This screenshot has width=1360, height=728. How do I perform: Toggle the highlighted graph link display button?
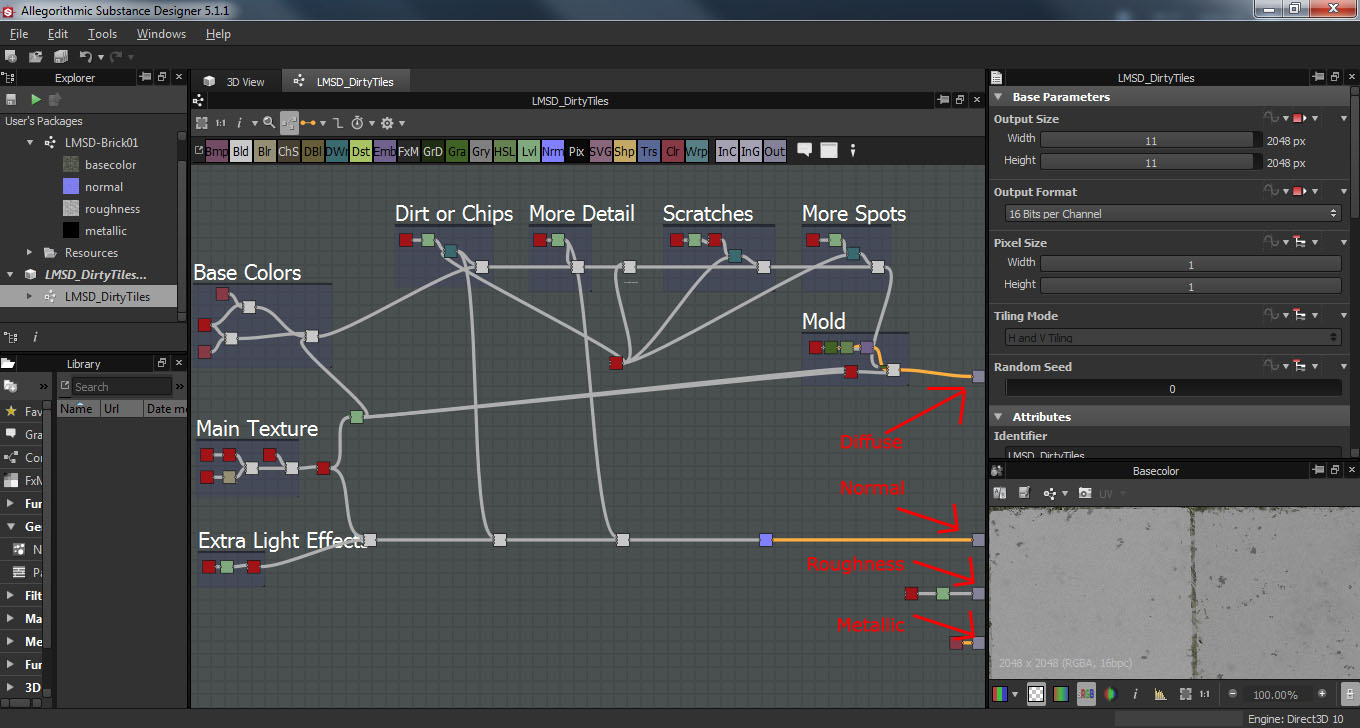coord(289,123)
